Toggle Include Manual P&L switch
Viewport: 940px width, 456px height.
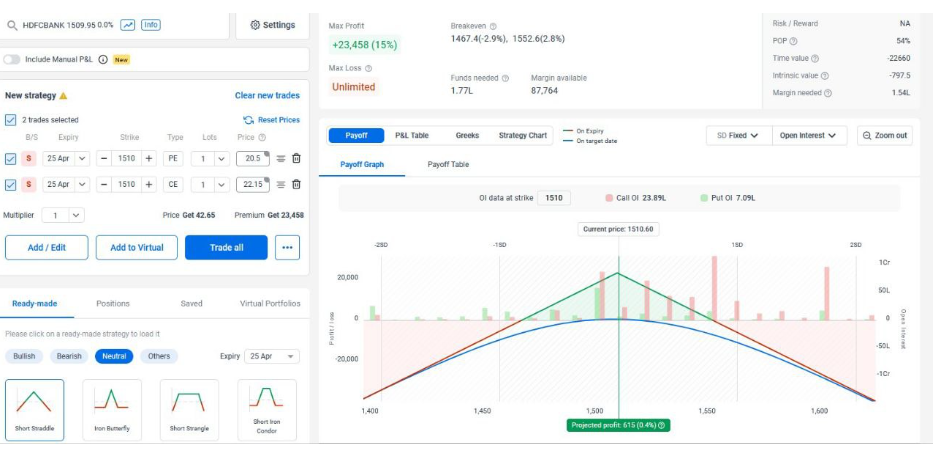click(x=12, y=59)
